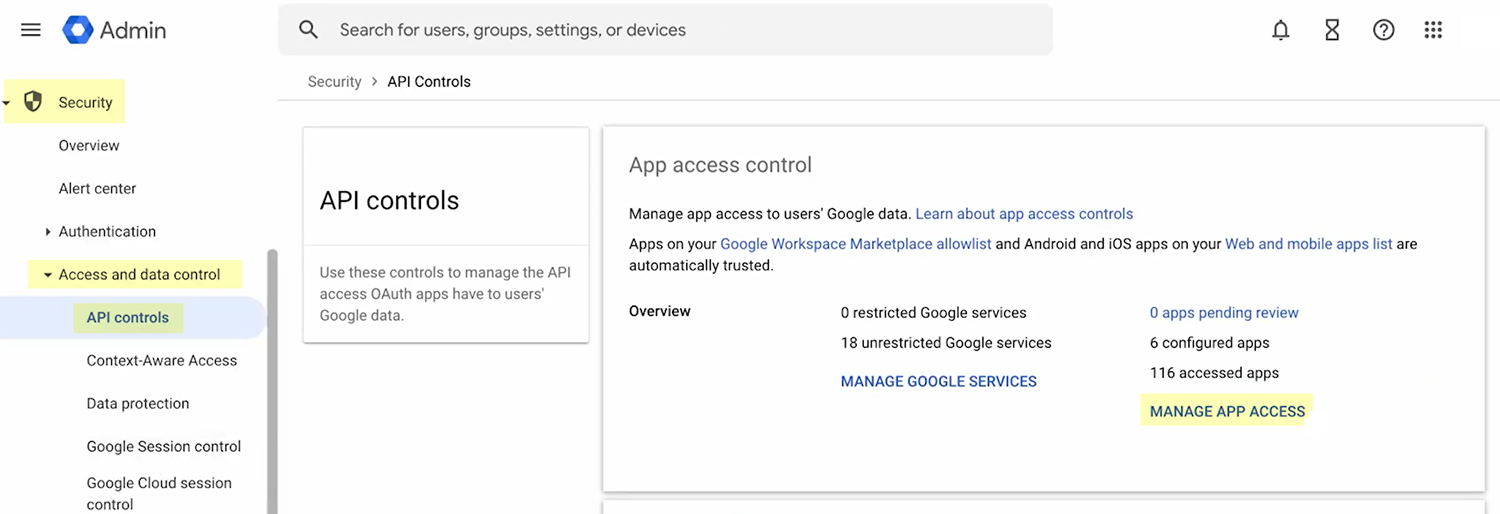The height and width of the screenshot is (514, 1500).
Task: Expand the Authentication submenu arrow
Action: pyautogui.click(x=47, y=232)
